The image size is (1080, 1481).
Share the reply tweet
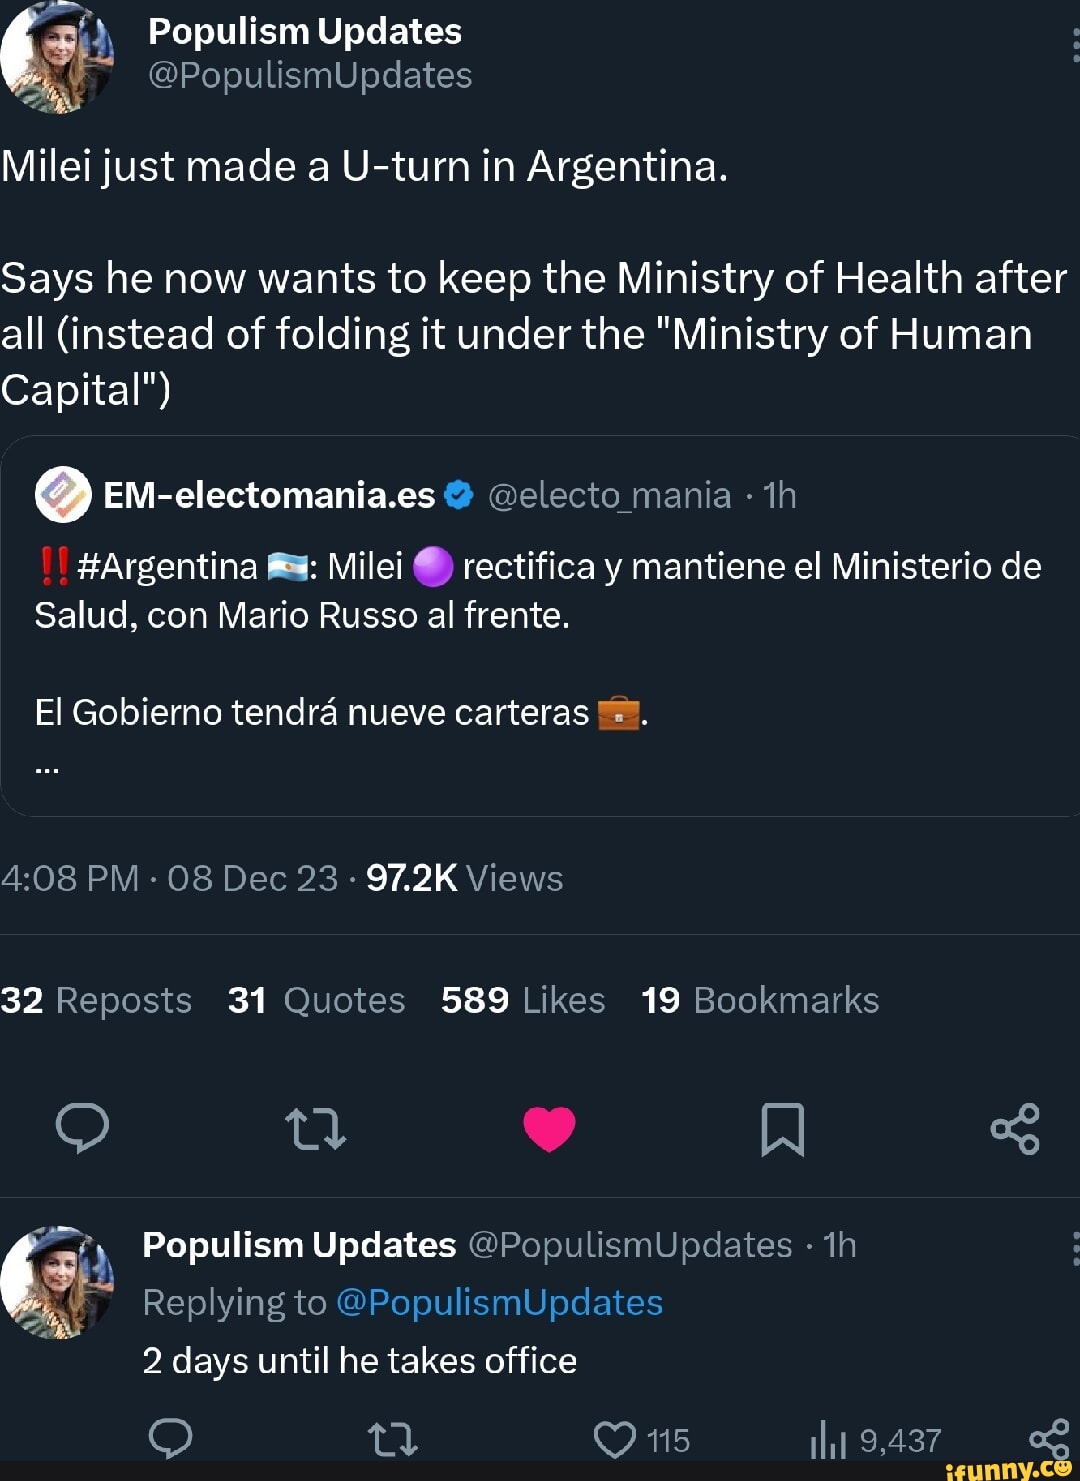[x=1049, y=1440]
